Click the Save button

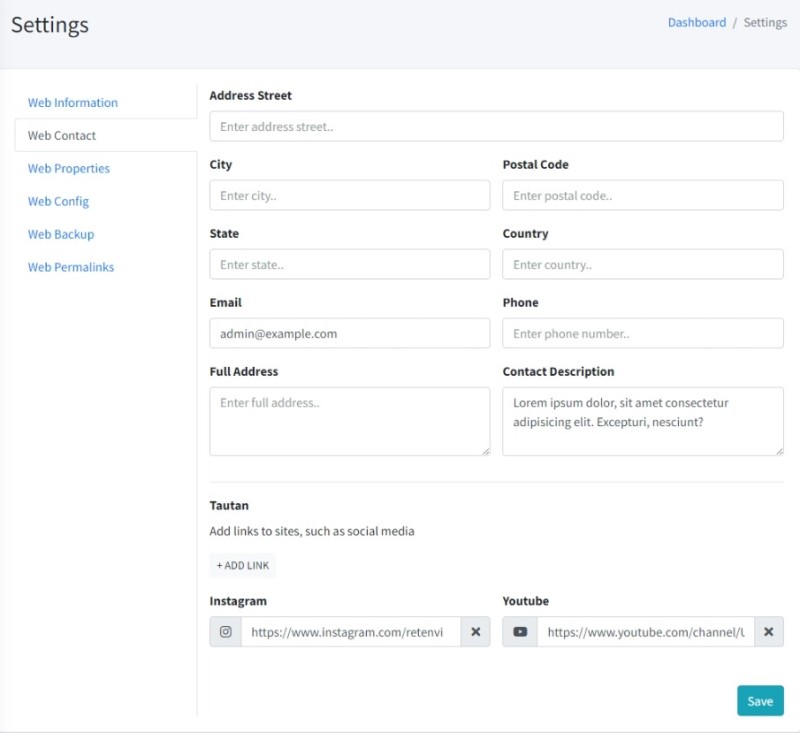click(760, 701)
